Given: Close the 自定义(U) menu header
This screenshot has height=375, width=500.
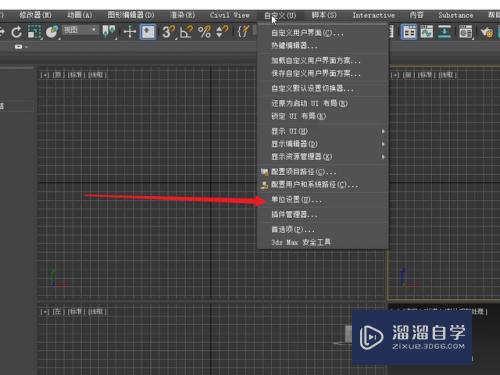Looking at the screenshot, I should coord(280,15).
